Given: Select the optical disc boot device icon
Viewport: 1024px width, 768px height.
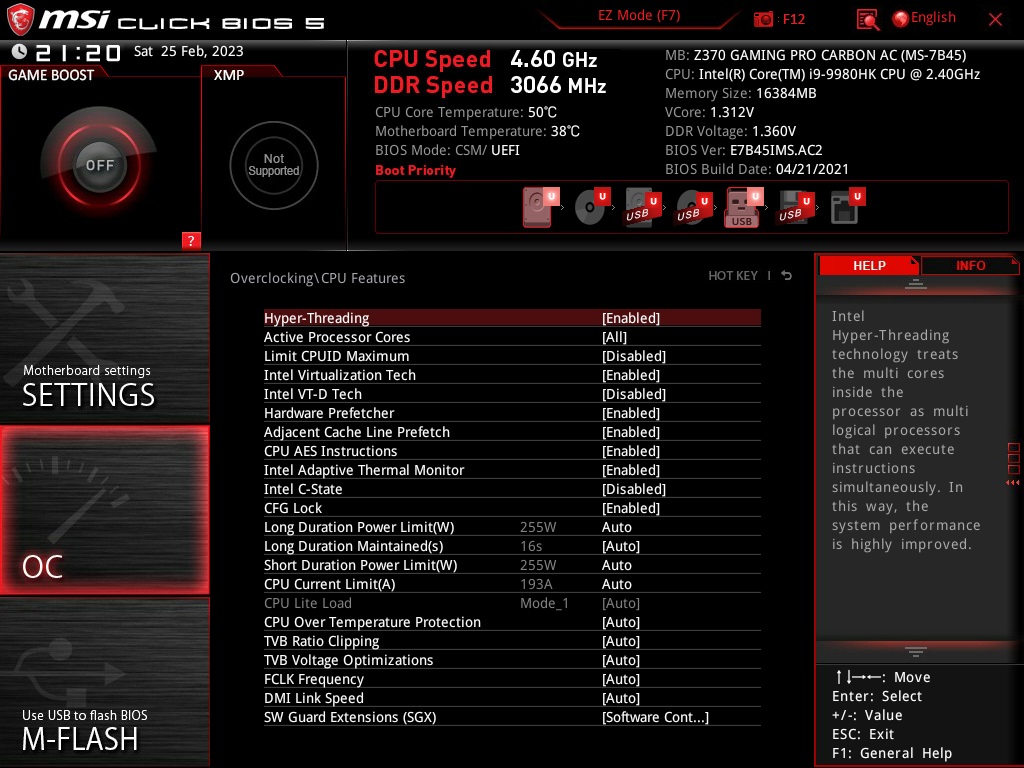Looking at the screenshot, I should (591, 207).
